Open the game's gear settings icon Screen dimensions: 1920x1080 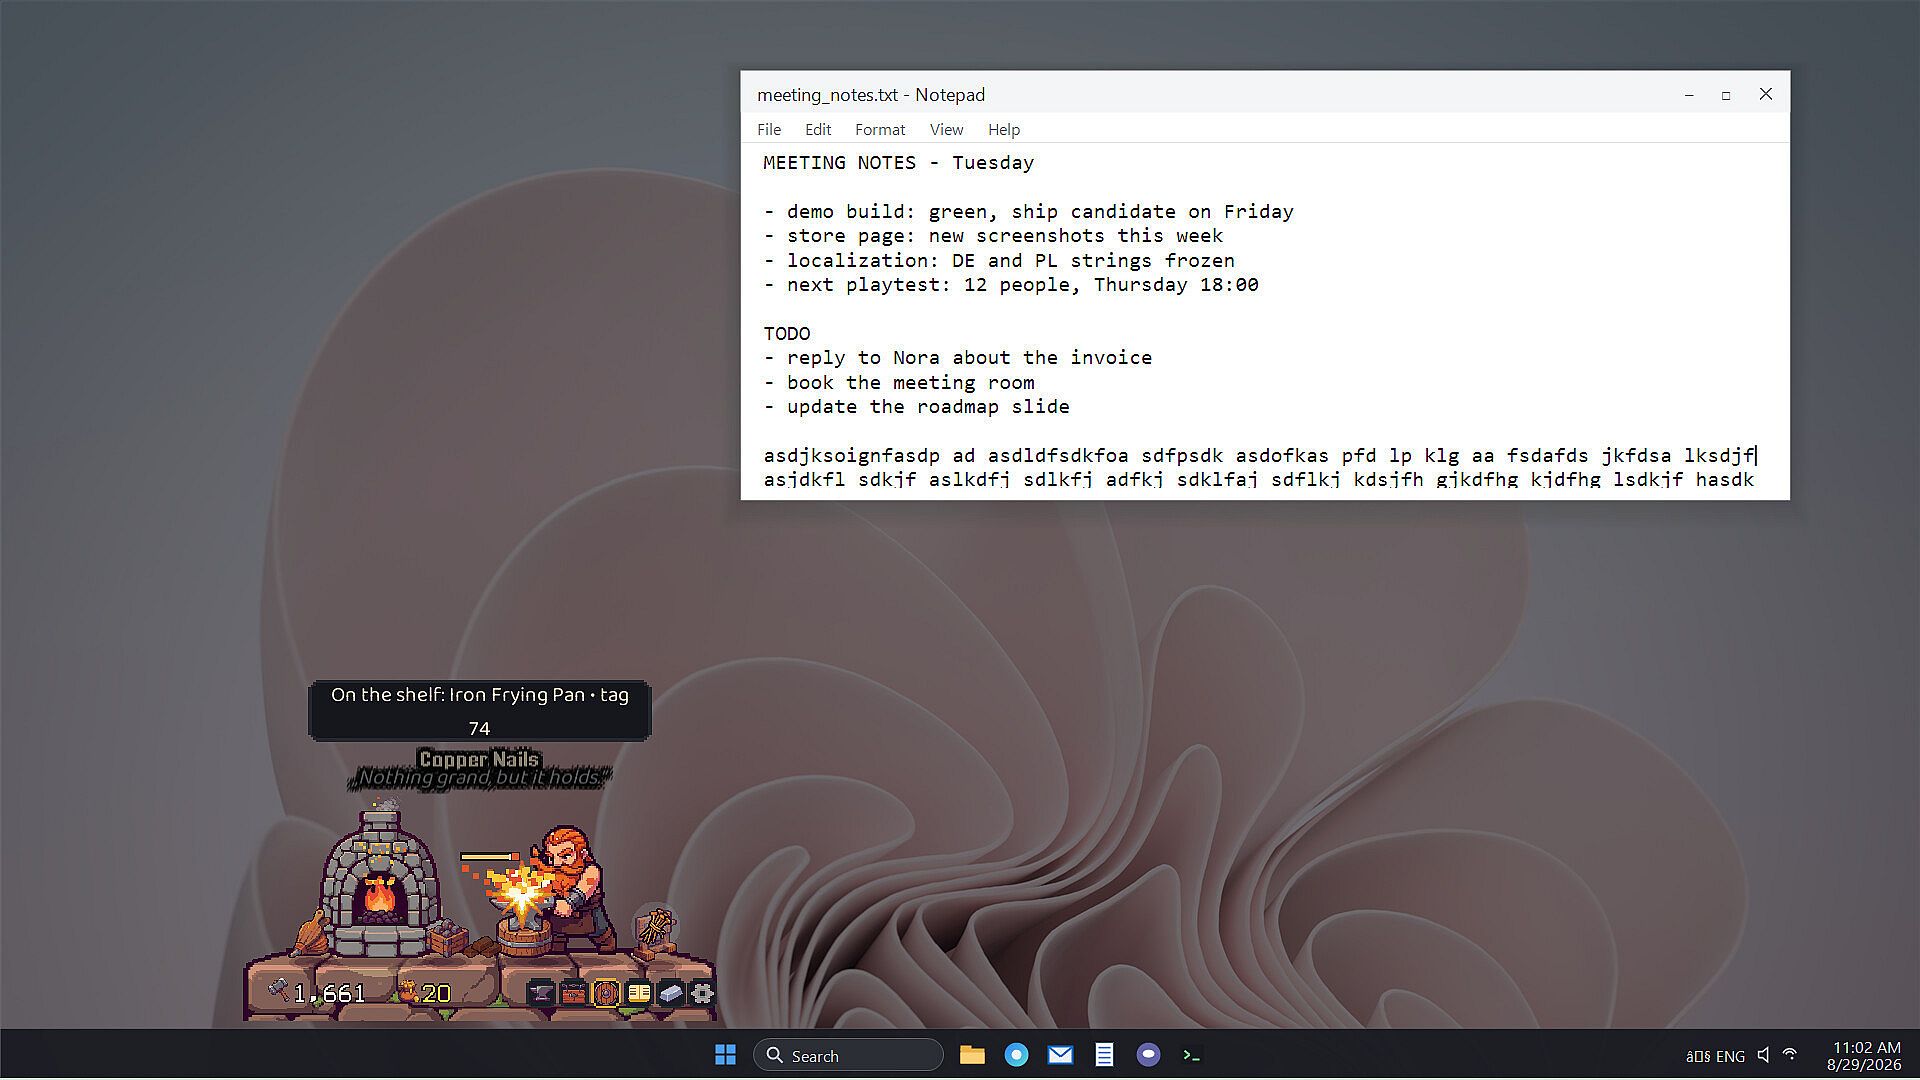[x=703, y=993]
